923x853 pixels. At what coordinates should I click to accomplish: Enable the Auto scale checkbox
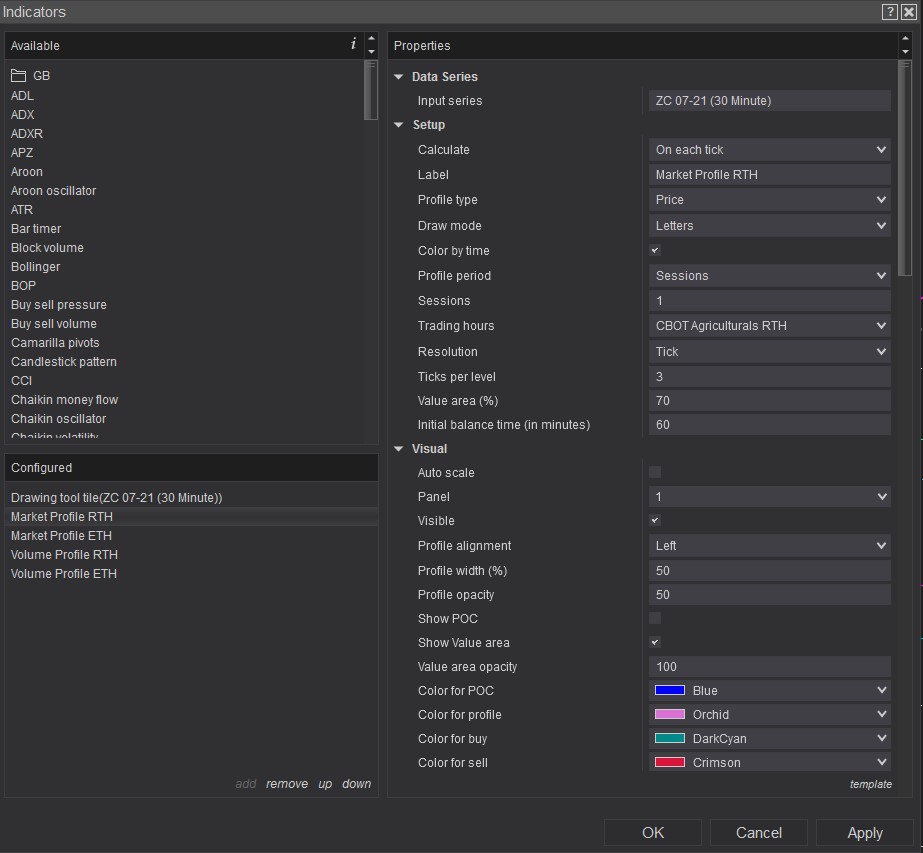pos(655,472)
